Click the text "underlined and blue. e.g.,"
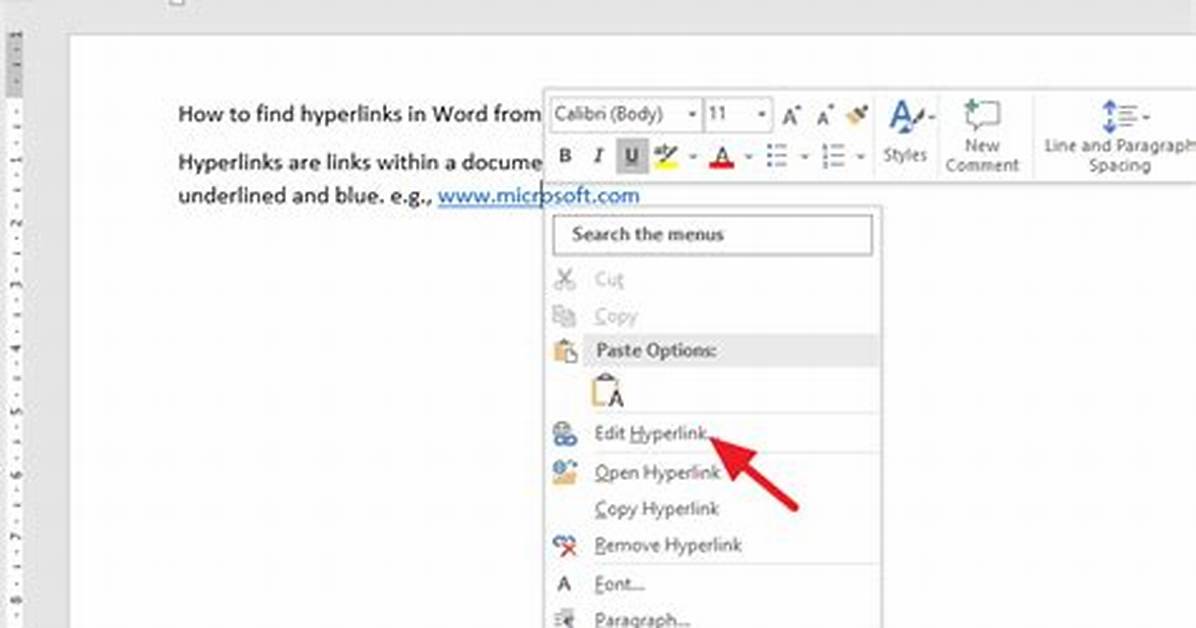Screen dimensions: 1196x628 point(305,196)
